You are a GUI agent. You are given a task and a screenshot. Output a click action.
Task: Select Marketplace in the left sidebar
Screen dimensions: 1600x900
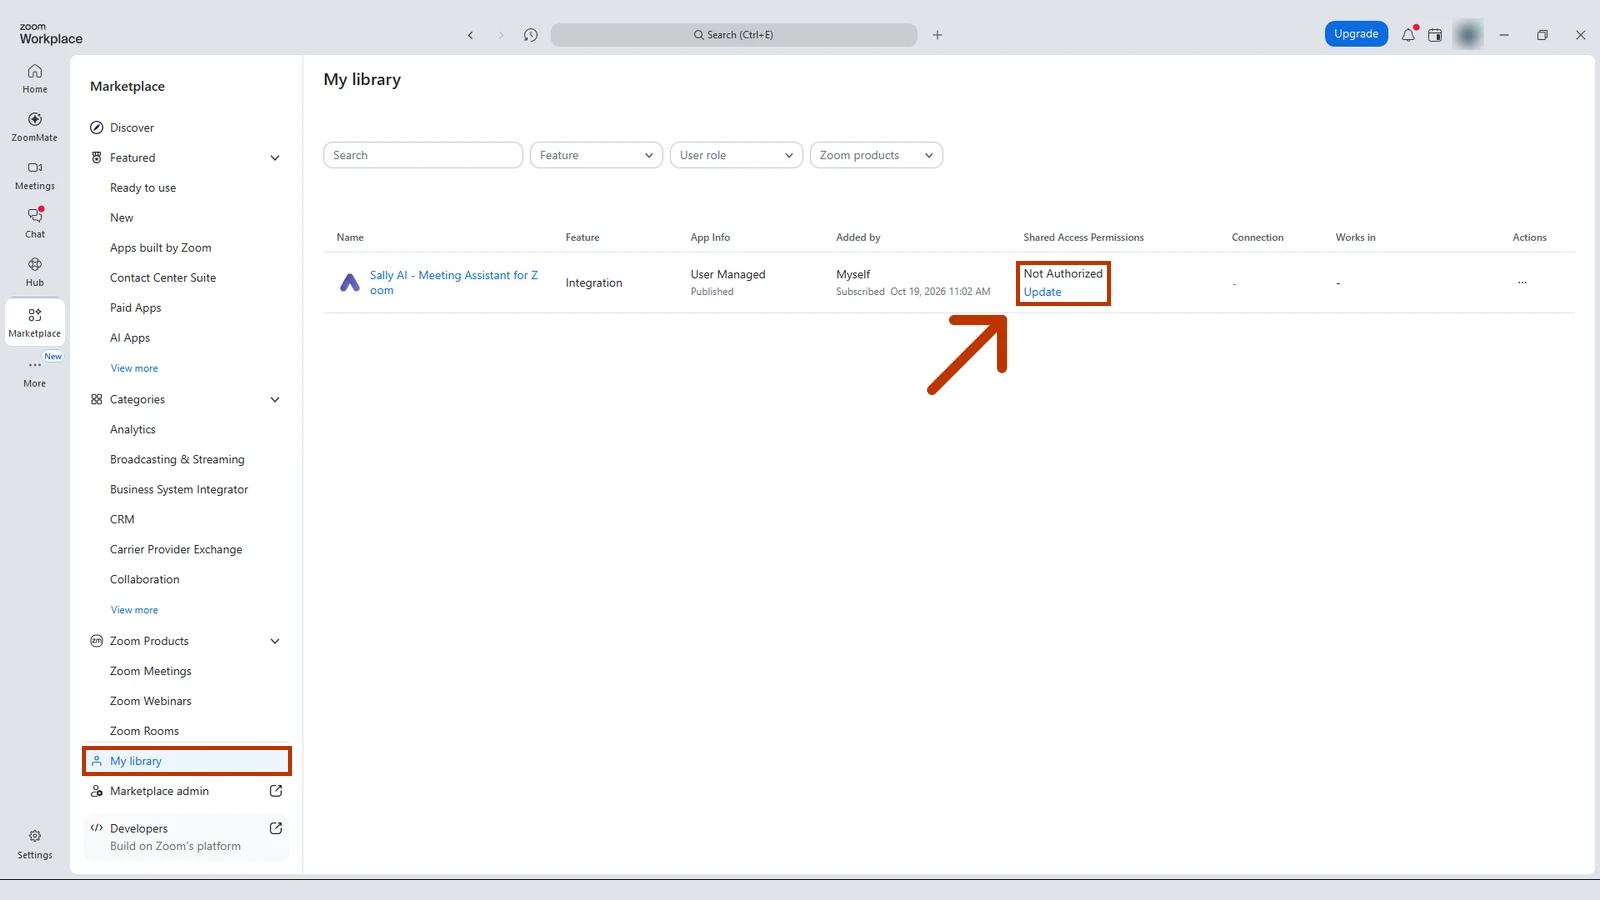point(35,322)
